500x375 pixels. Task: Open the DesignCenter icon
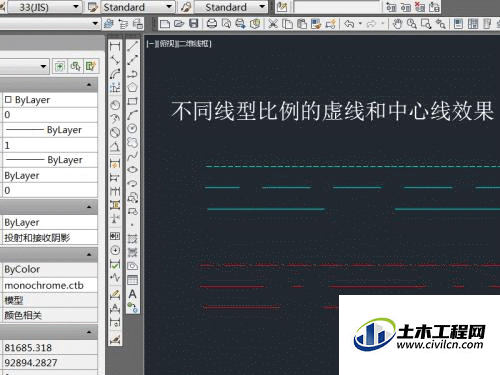coord(473,24)
